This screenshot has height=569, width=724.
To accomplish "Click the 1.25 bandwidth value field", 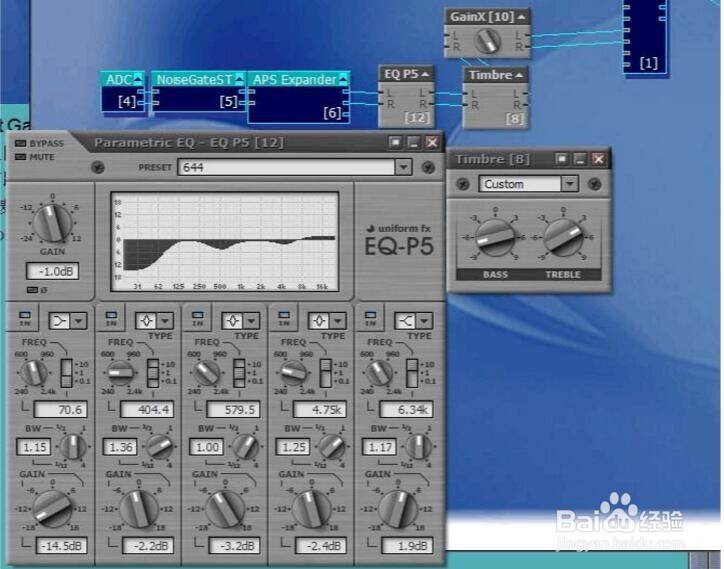I will (293, 447).
